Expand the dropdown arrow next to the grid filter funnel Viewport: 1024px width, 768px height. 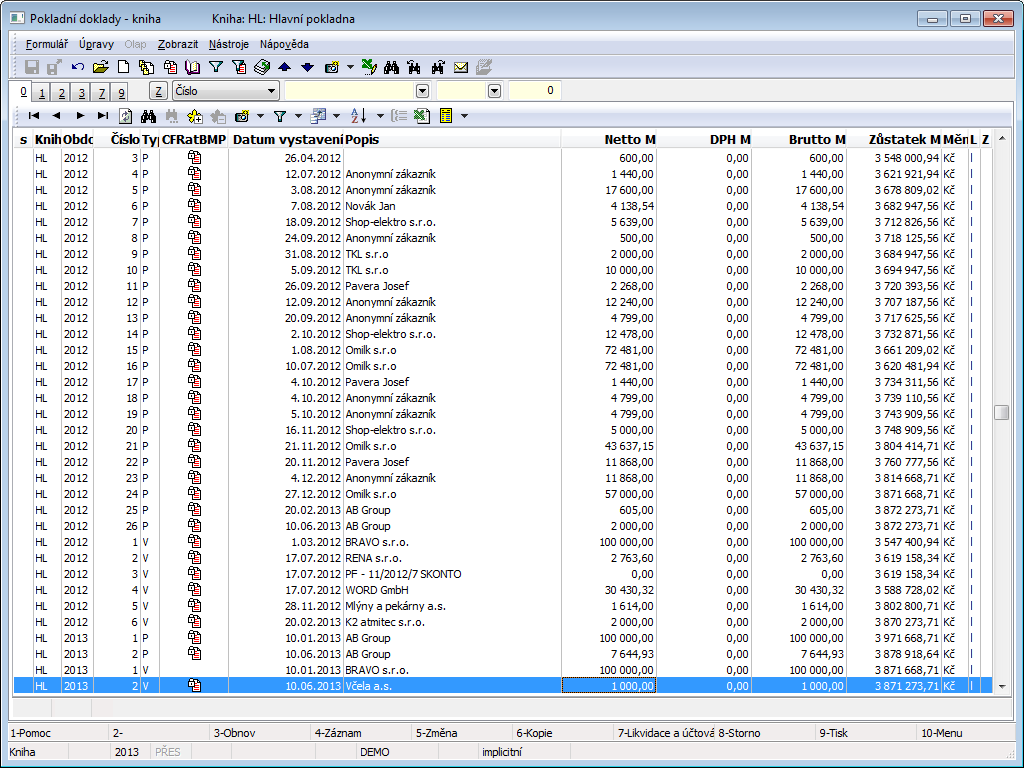298,116
